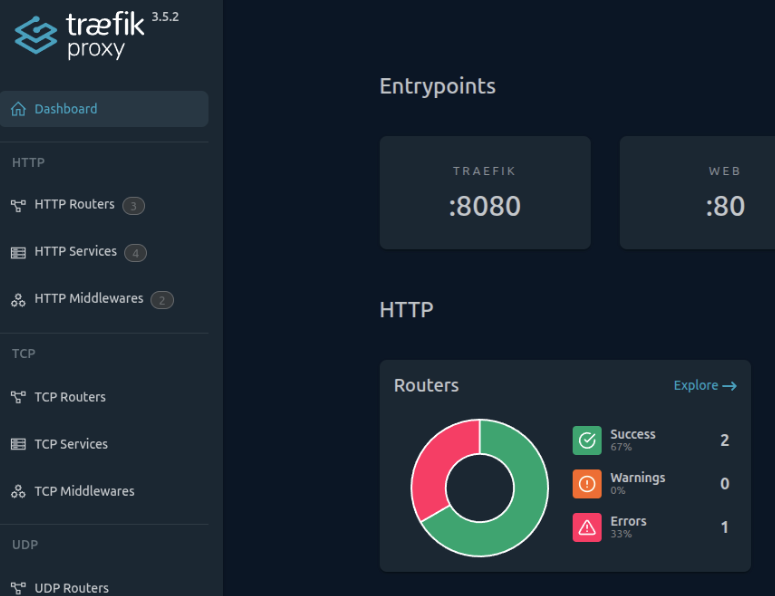
Task: Click the Success count value 2
Action: pos(725,440)
